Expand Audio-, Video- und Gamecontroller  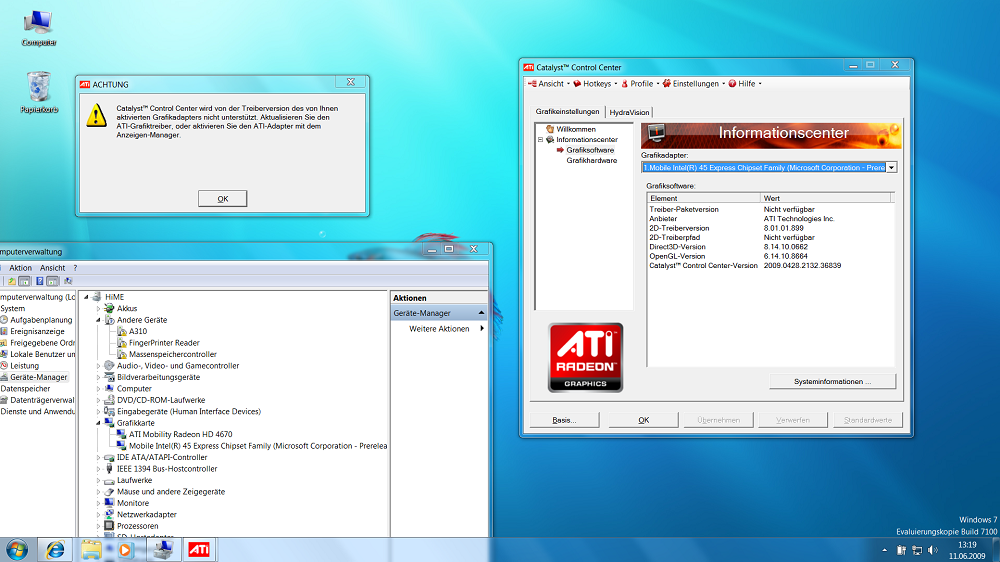click(98, 366)
